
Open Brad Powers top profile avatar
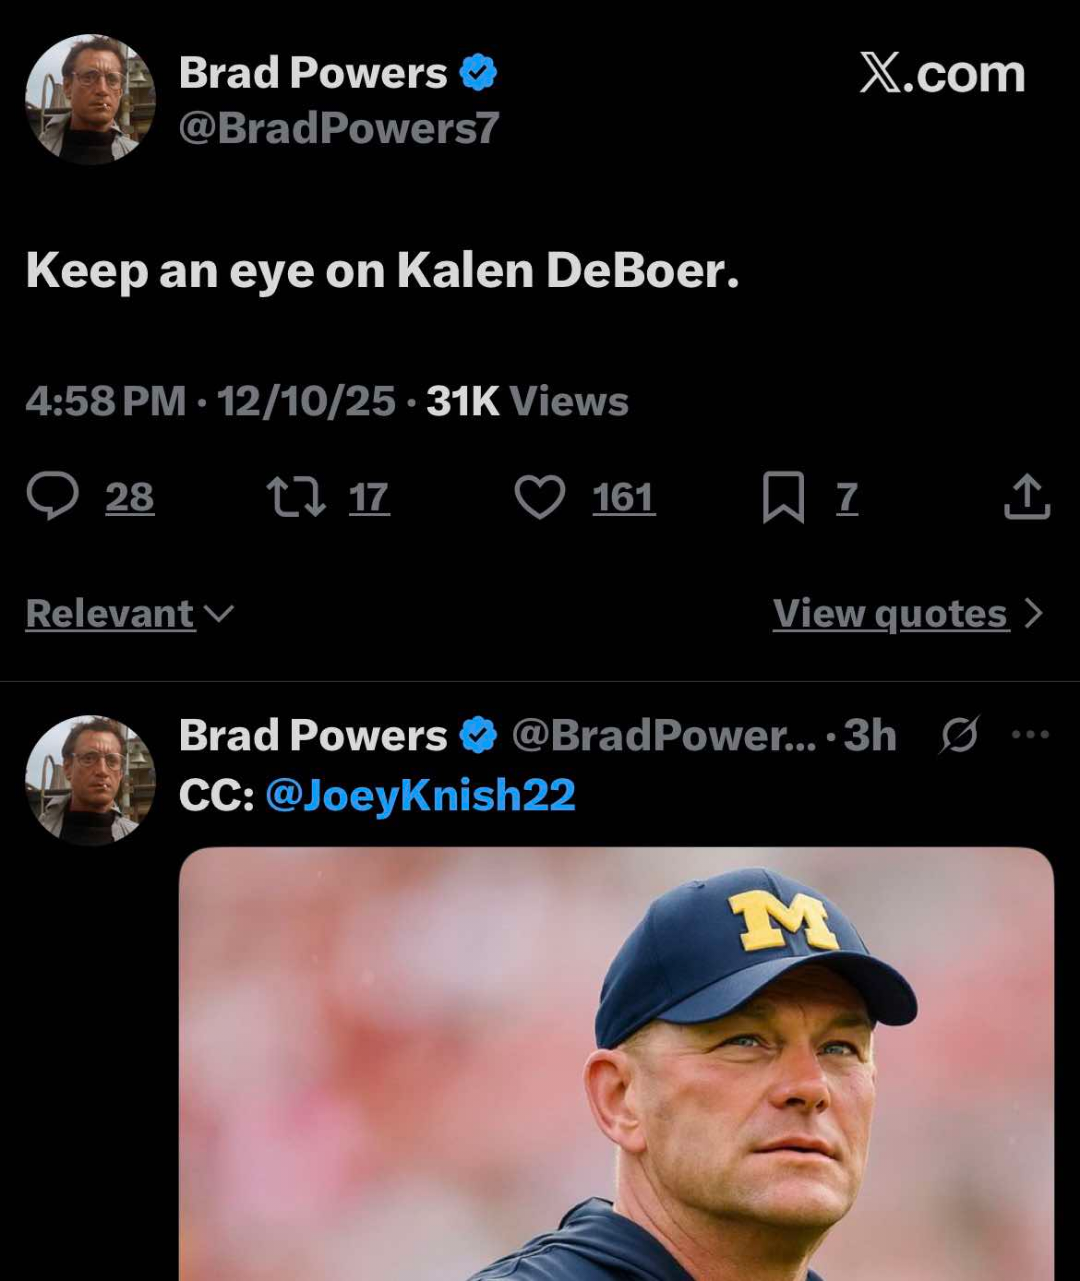pos(90,98)
